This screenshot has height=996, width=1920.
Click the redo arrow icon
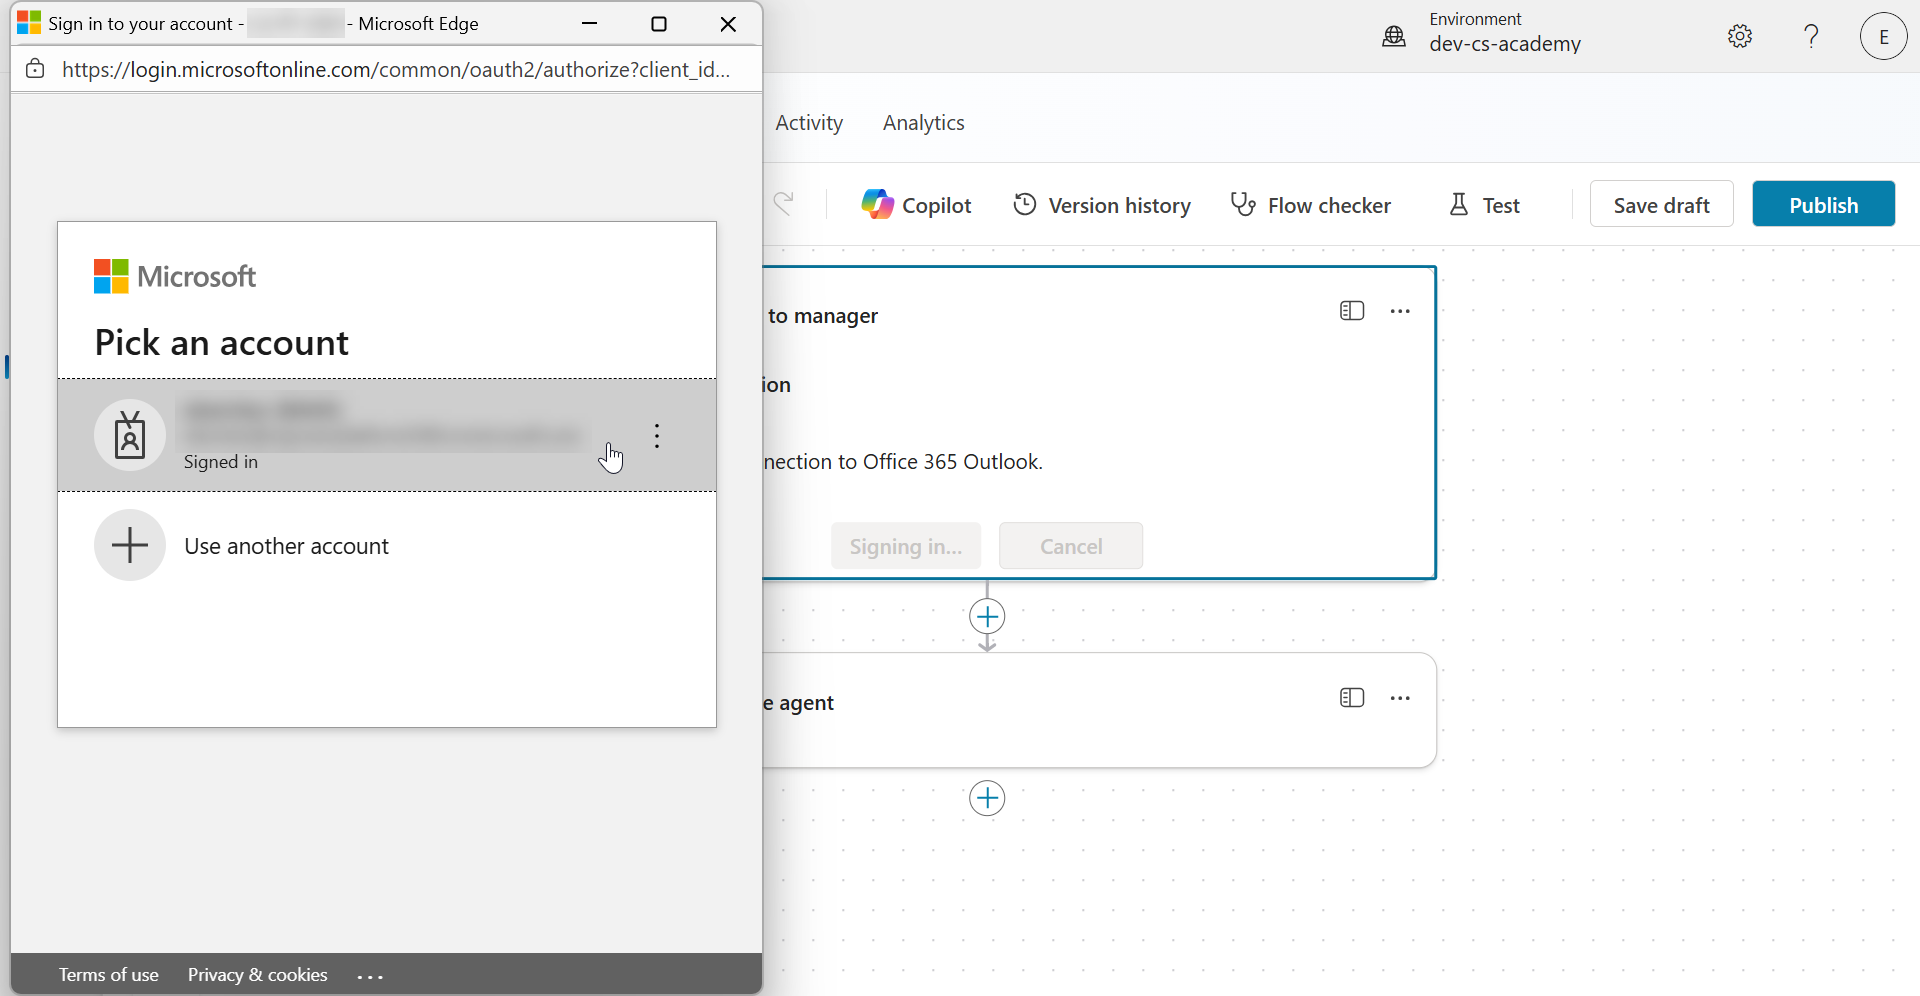pos(785,204)
